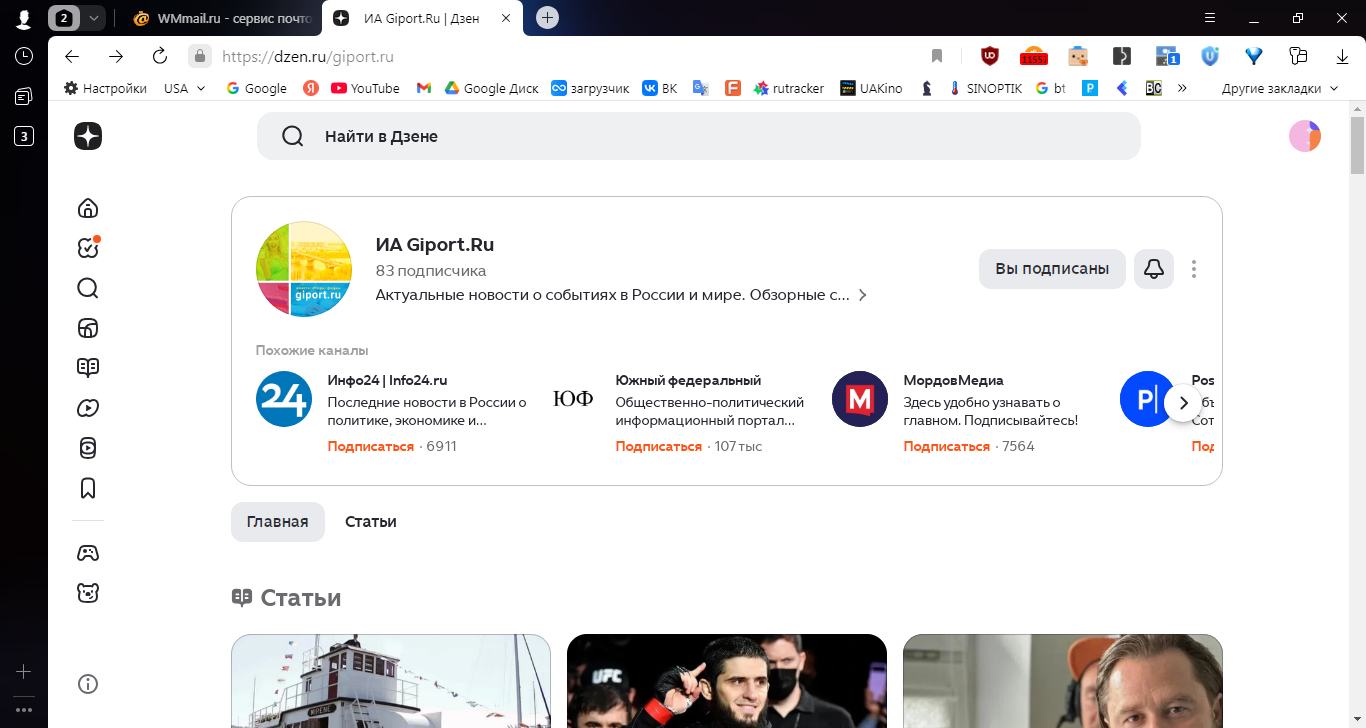Open the 'загрузчик' bookmark

[591, 88]
